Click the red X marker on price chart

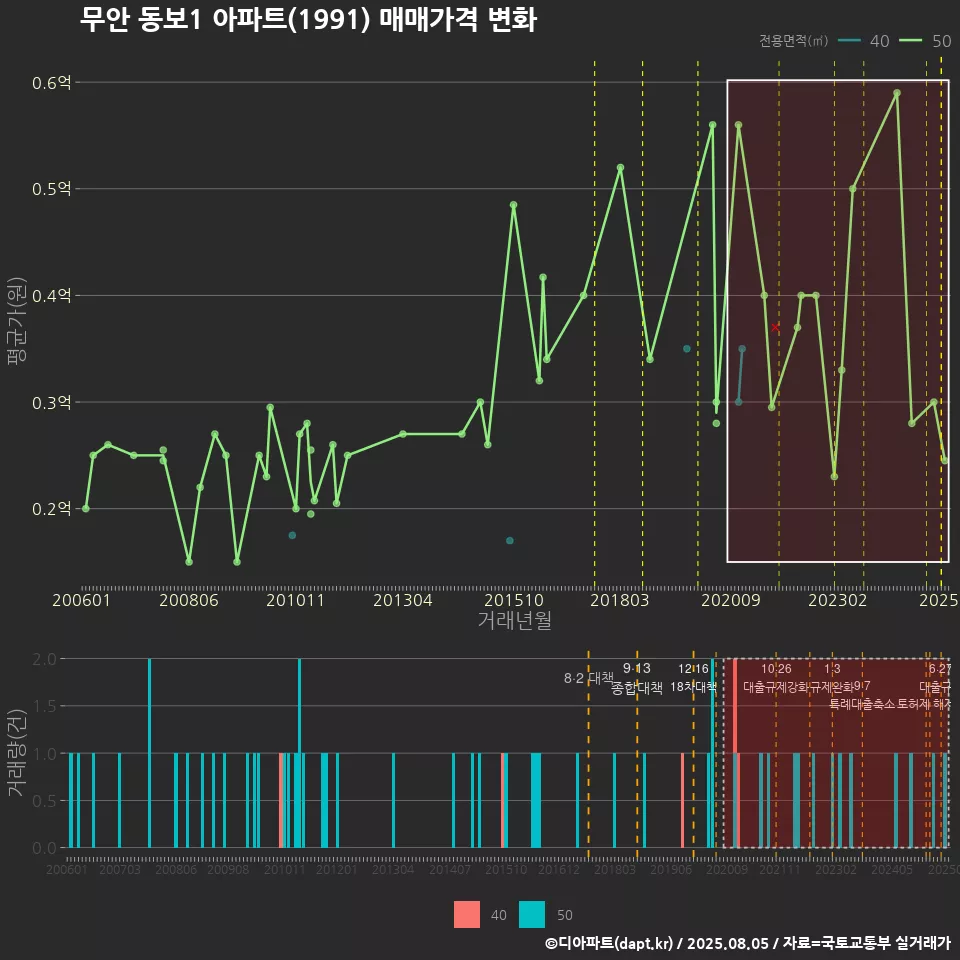pyautogui.click(x=775, y=328)
